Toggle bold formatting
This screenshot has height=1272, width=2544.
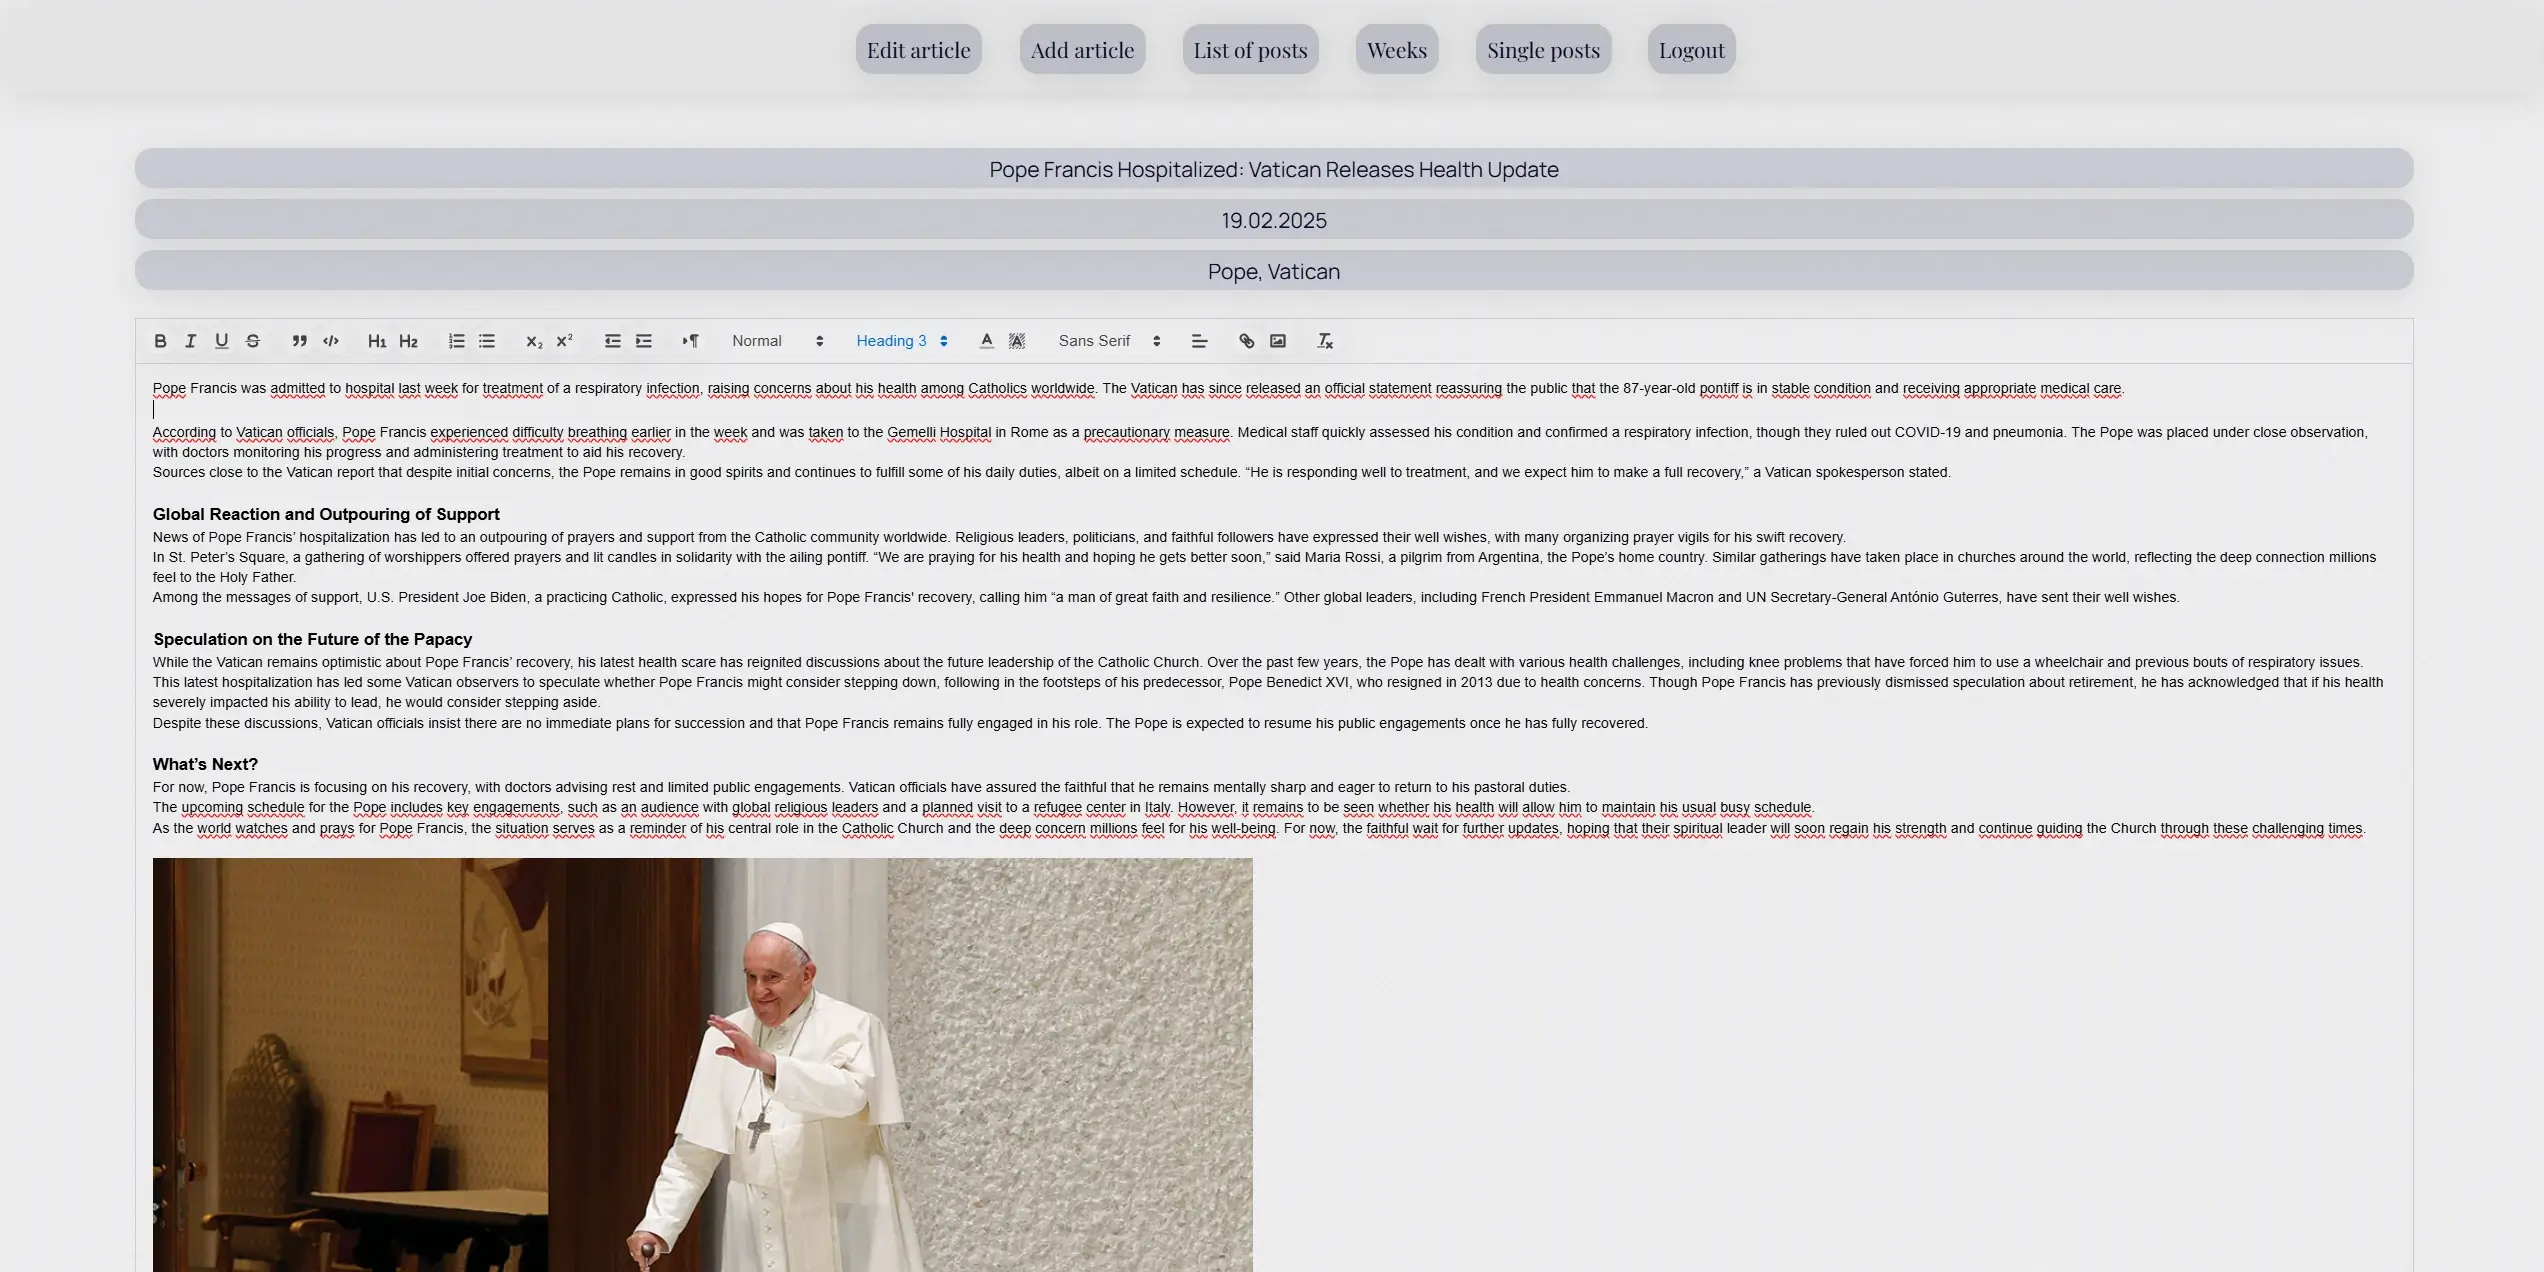[160, 341]
